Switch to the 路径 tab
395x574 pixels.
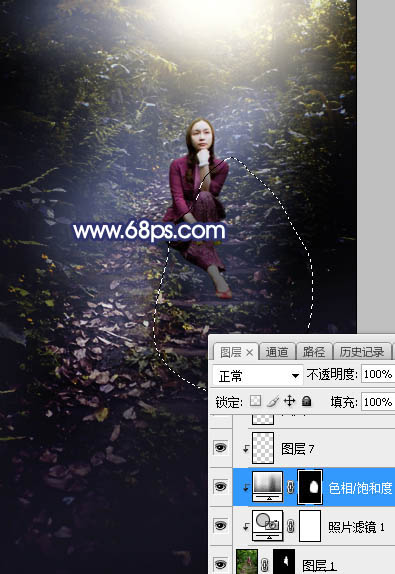[x=314, y=352]
